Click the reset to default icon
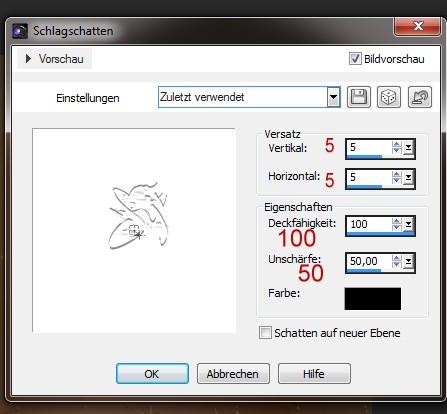 (420, 97)
